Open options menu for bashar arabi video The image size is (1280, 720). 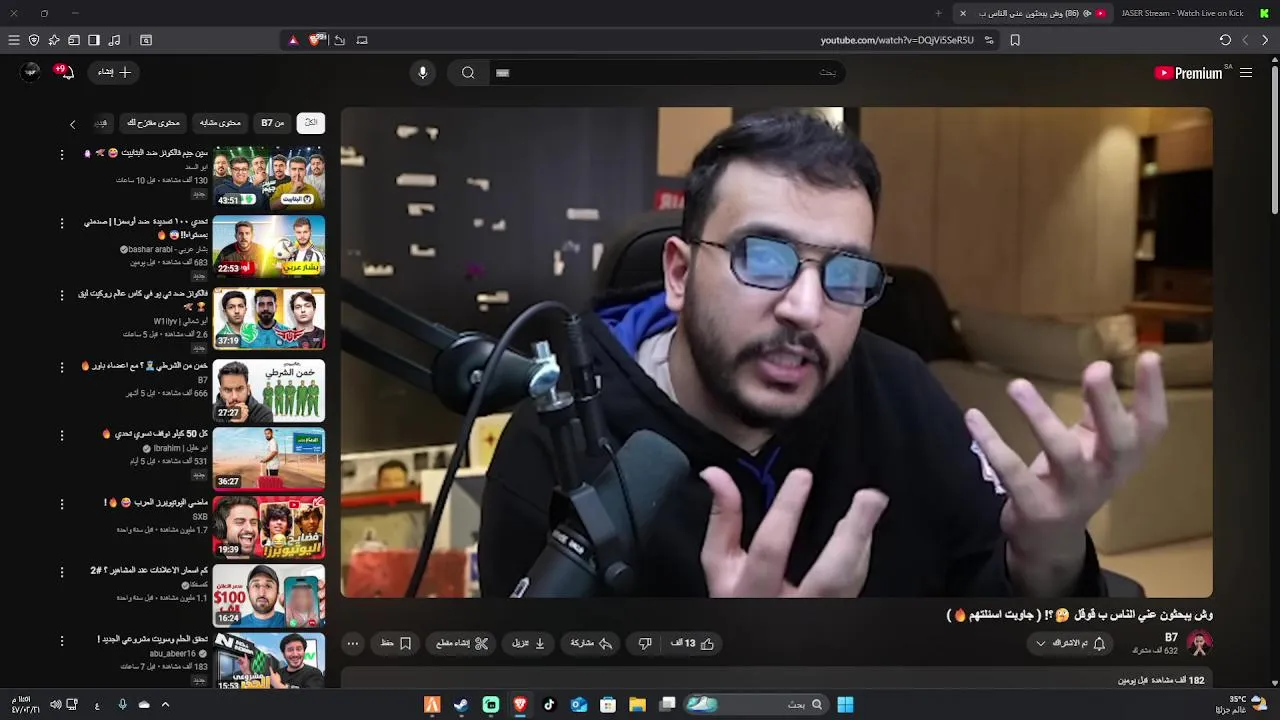coord(62,223)
